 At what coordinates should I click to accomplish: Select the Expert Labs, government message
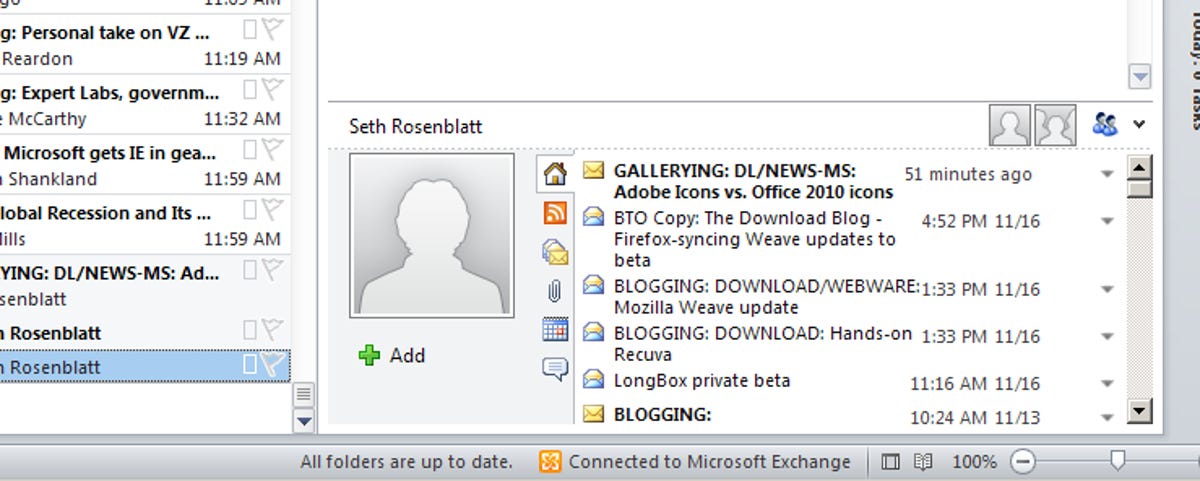tap(145, 105)
